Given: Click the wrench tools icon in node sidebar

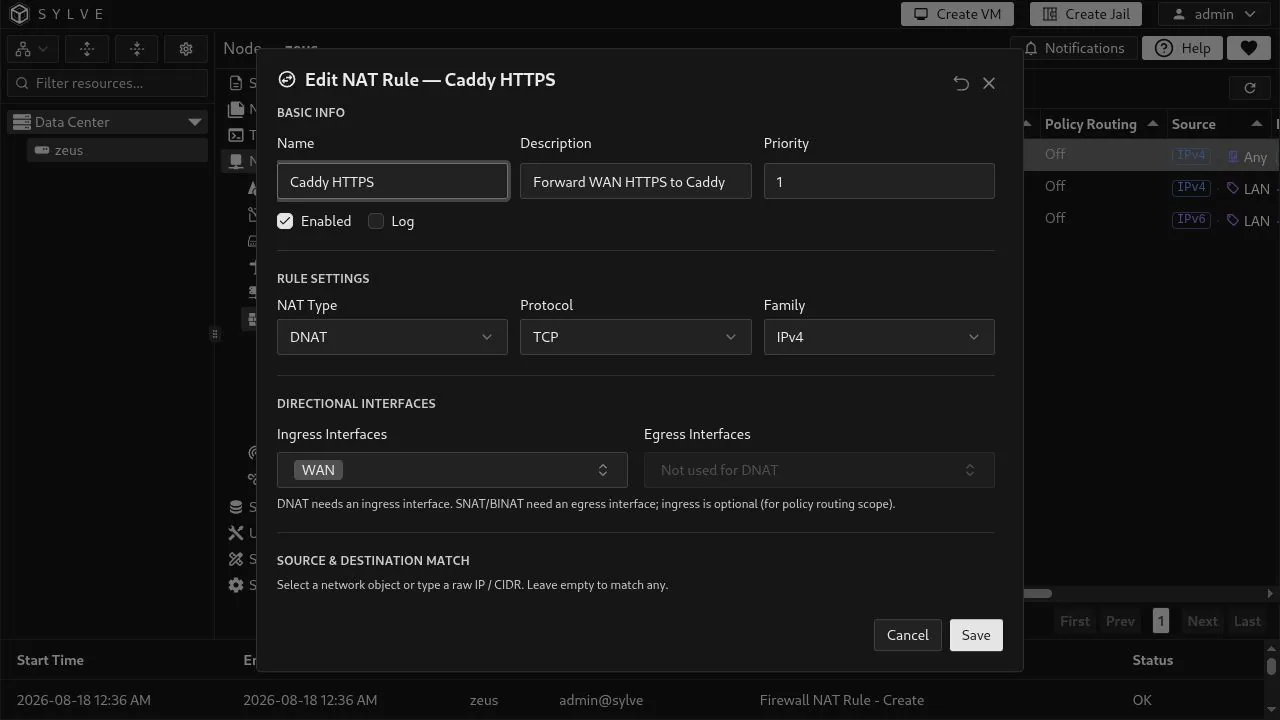Looking at the screenshot, I should (236, 533).
